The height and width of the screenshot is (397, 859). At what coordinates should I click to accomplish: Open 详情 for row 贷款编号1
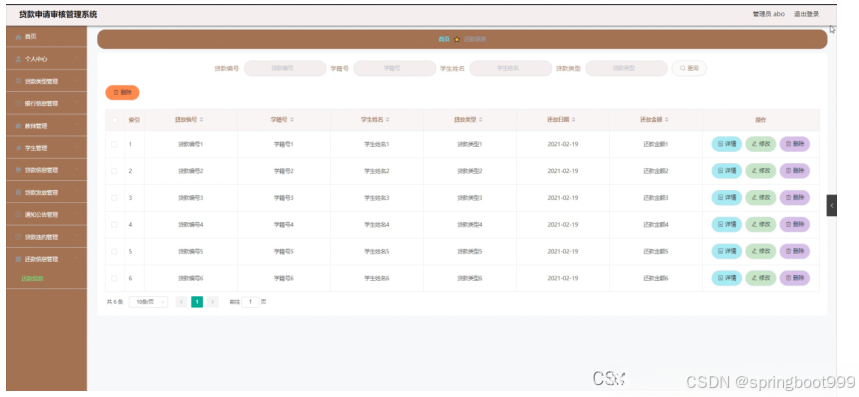[x=726, y=144]
